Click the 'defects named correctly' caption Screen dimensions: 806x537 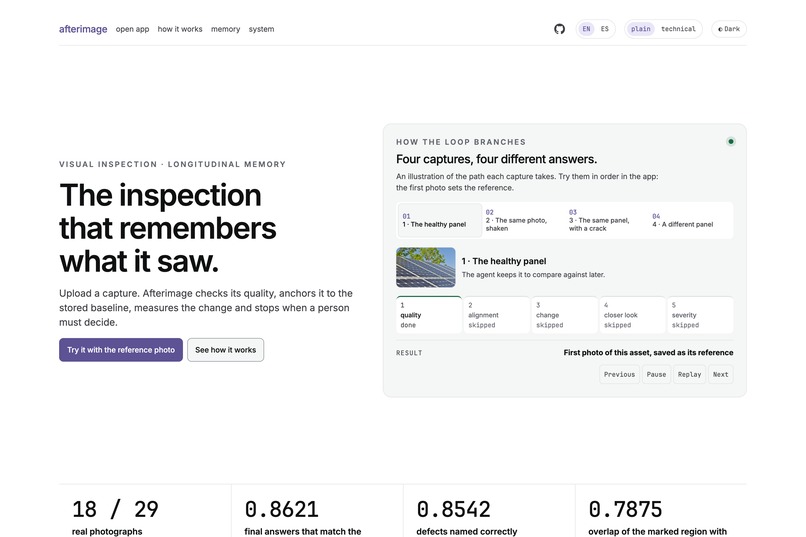(x=467, y=531)
